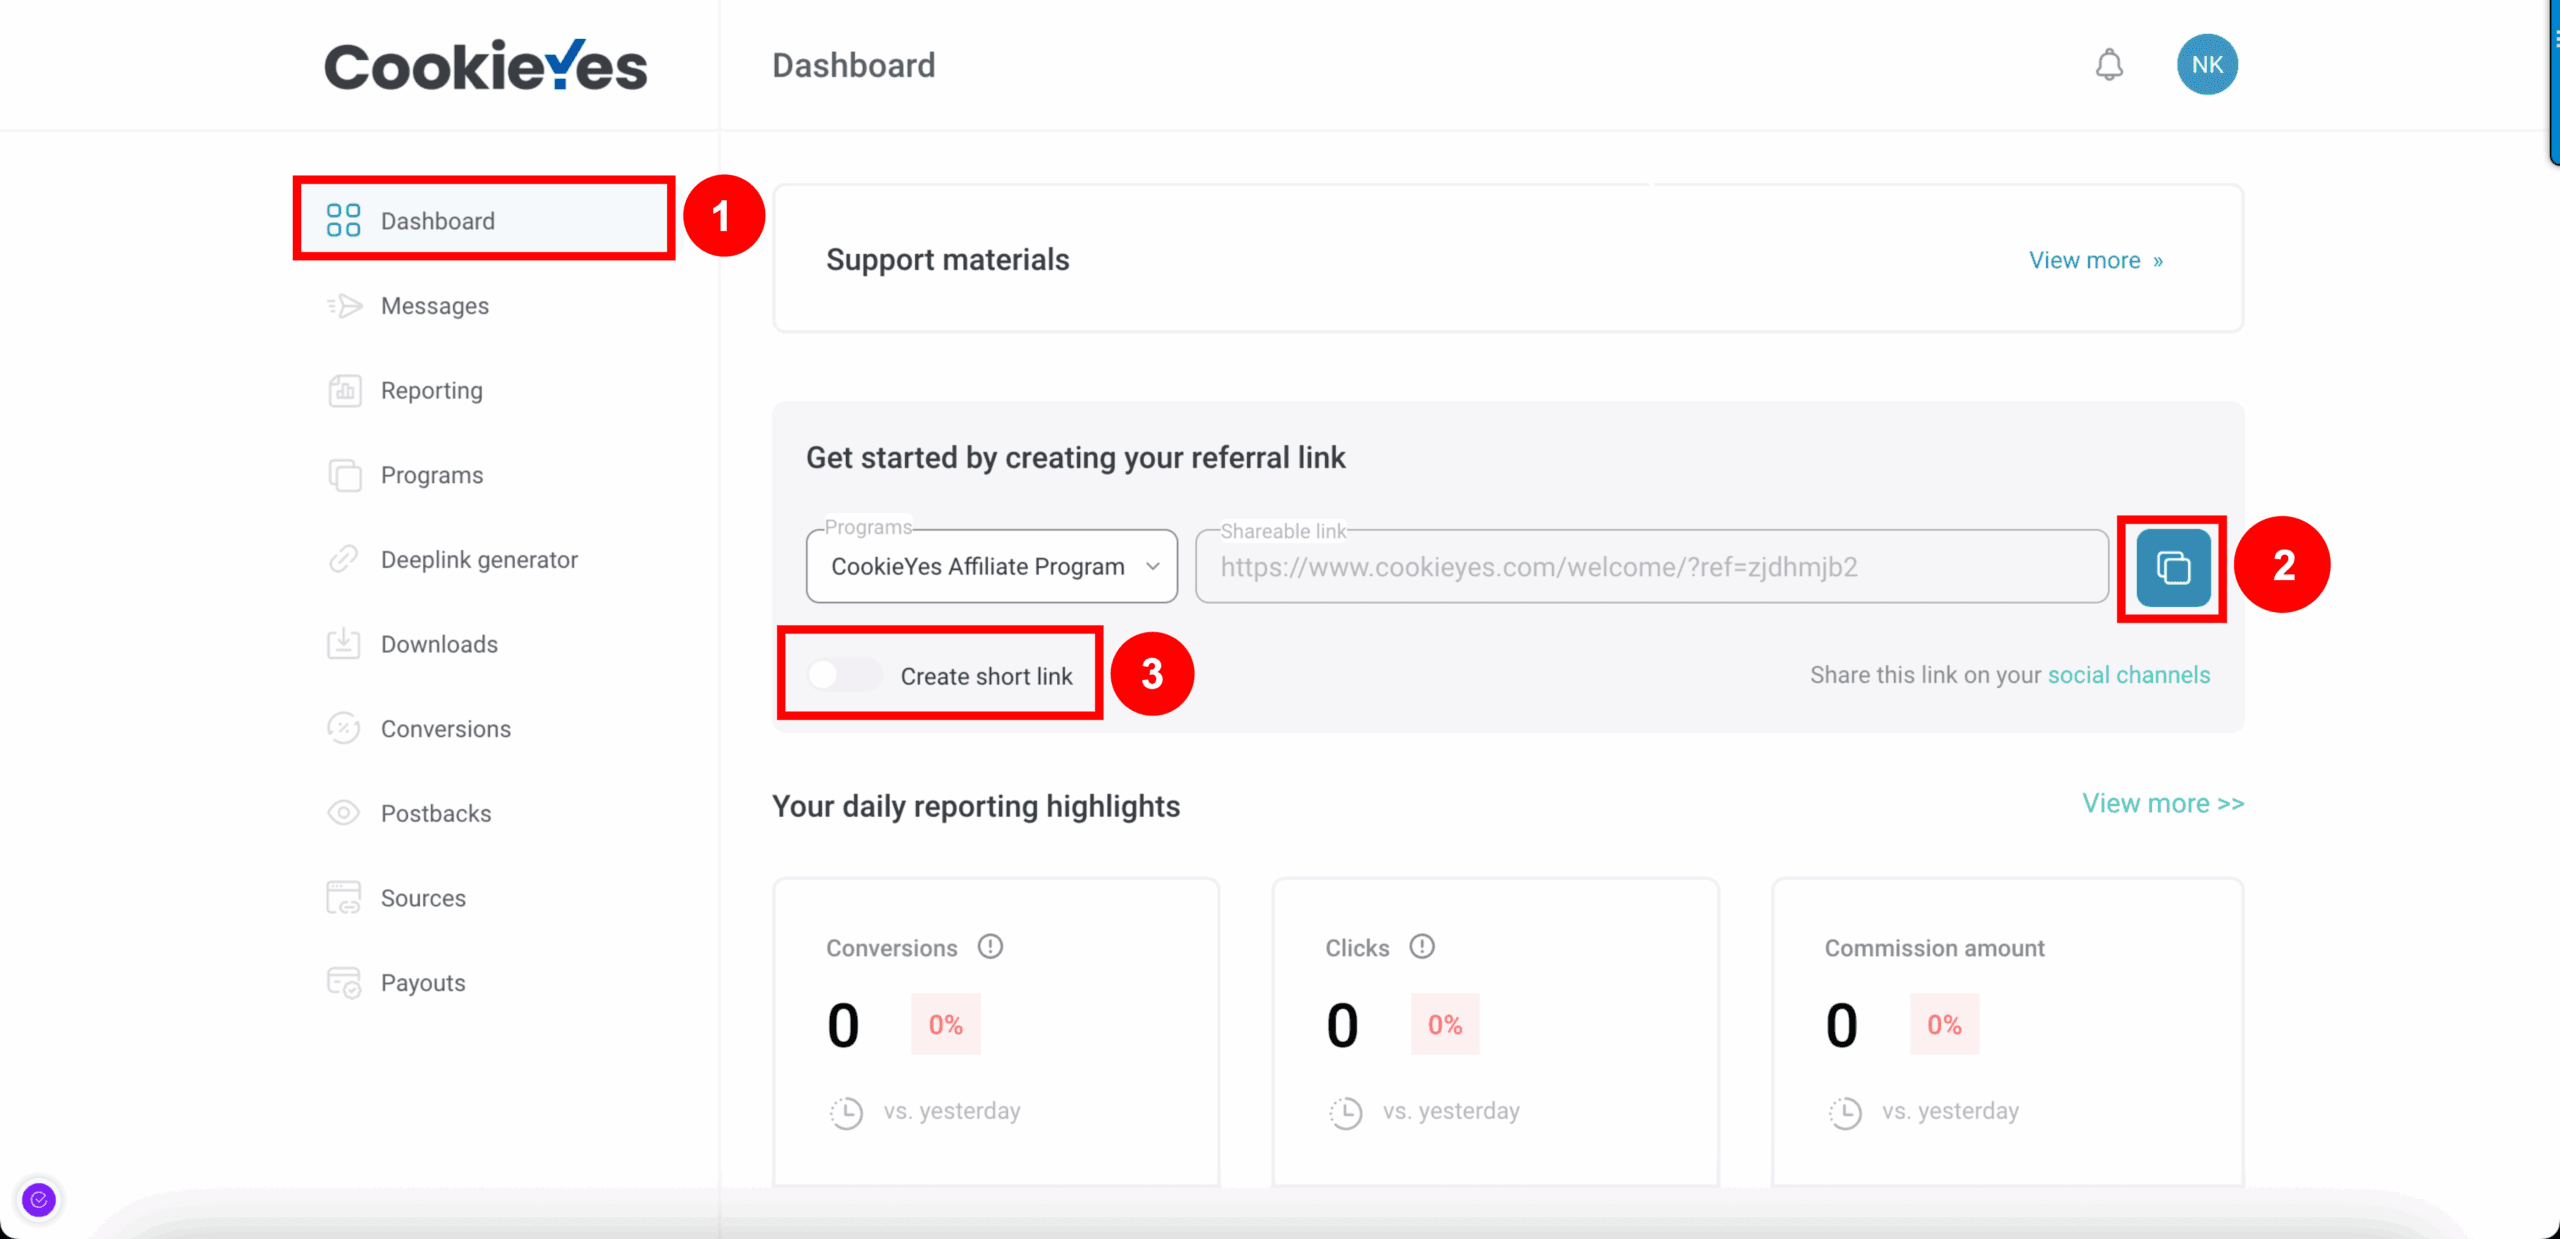2560x1239 pixels.
Task: Click the Commission amount 0% badge
Action: 1944,1024
